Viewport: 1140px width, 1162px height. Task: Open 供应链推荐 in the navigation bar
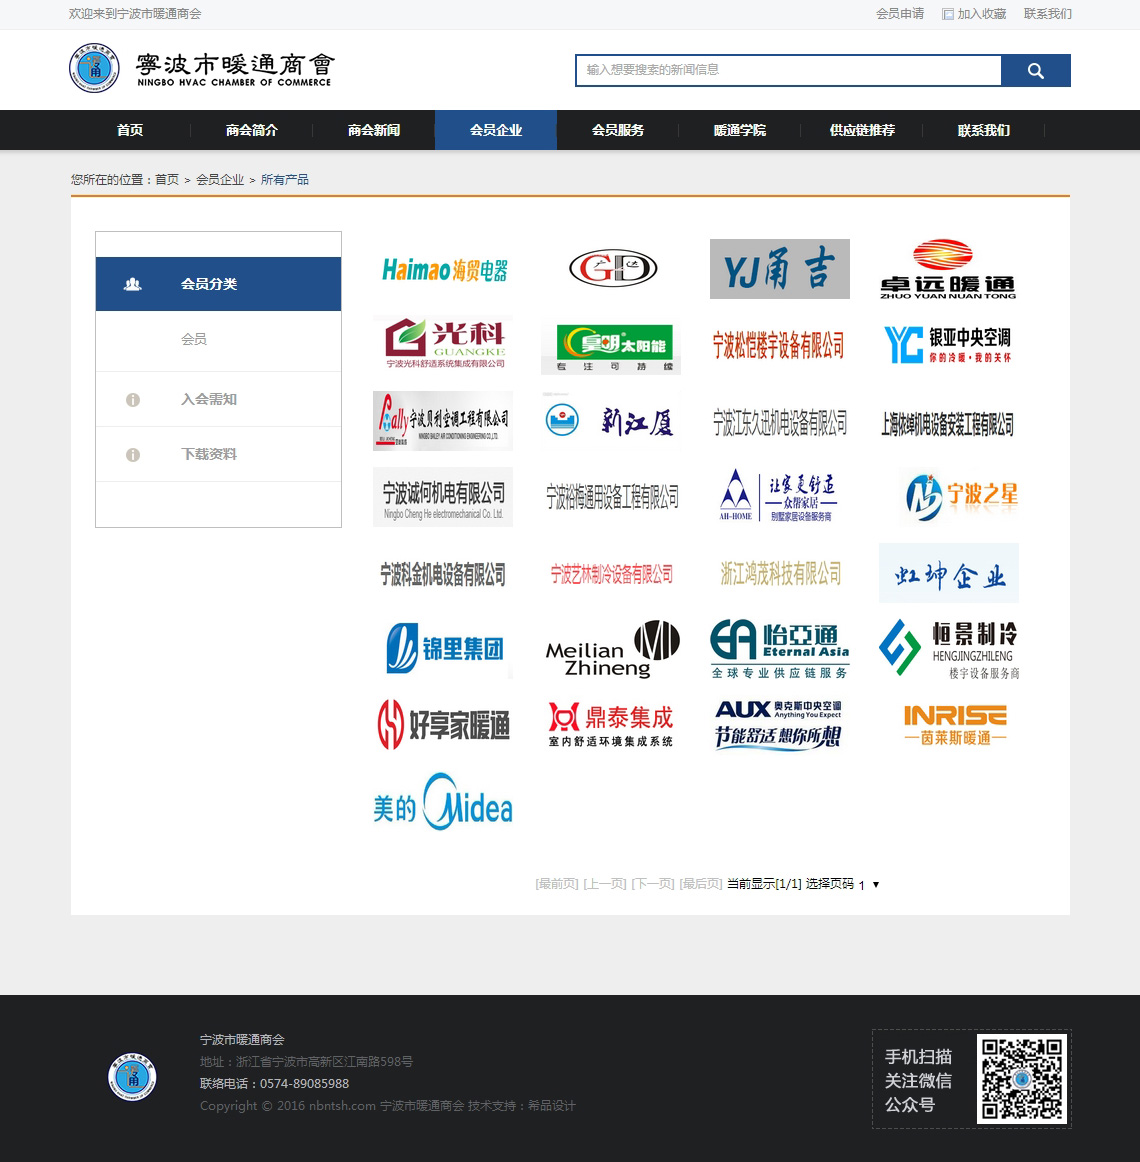[x=862, y=130]
